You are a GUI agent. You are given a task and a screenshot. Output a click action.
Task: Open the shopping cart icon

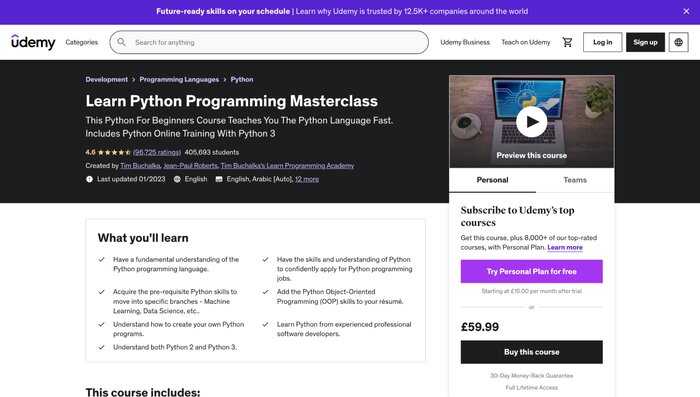click(x=567, y=42)
